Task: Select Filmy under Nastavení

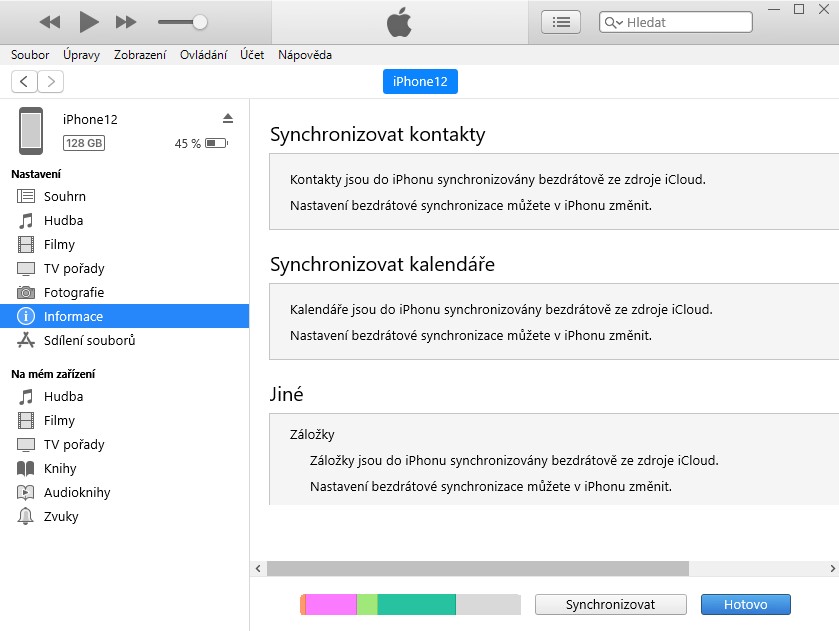Action: [124, 245]
